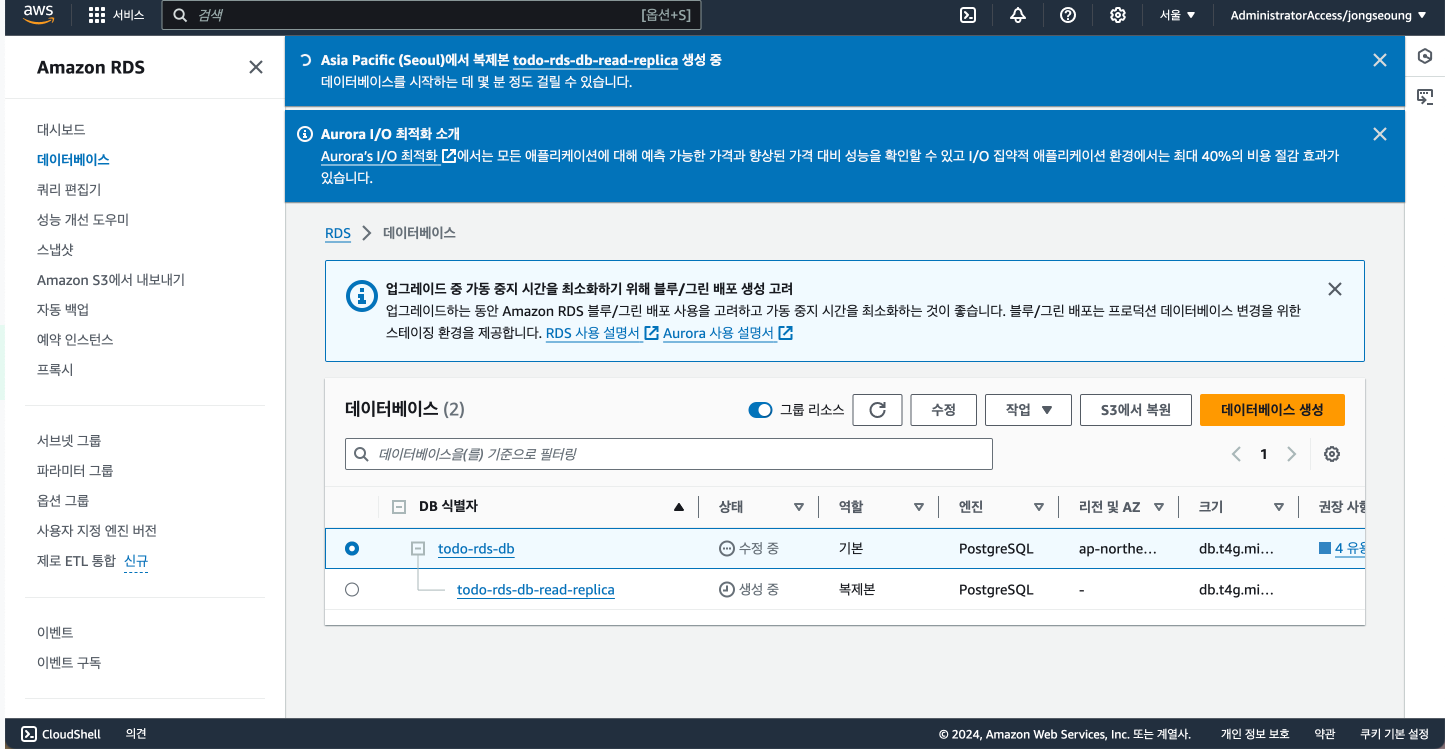Click the search magnifier in the top bar
Viewport: 1445px width, 749px height.
tap(180, 15)
